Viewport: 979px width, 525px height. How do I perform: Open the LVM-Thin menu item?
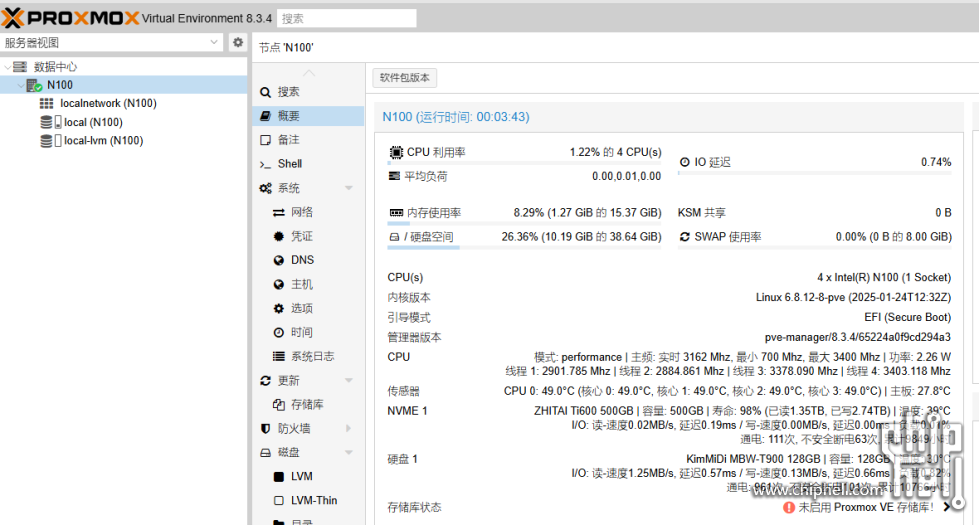[308, 501]
